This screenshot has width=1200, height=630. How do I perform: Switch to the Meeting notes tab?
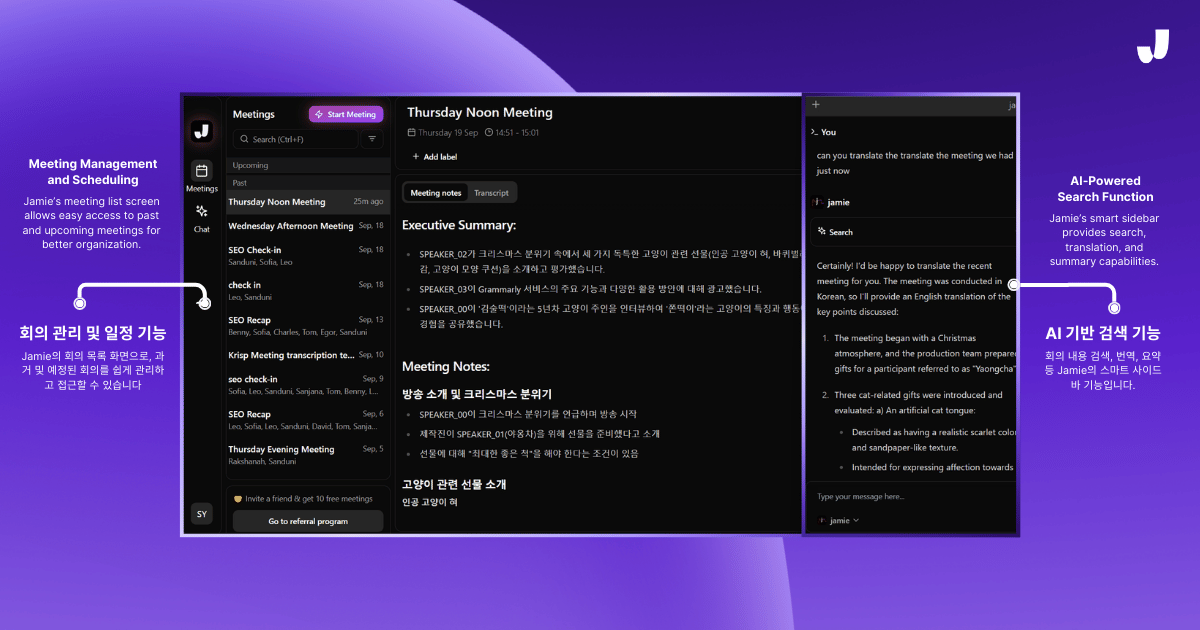pyautogui.click(x=436, y=193)
